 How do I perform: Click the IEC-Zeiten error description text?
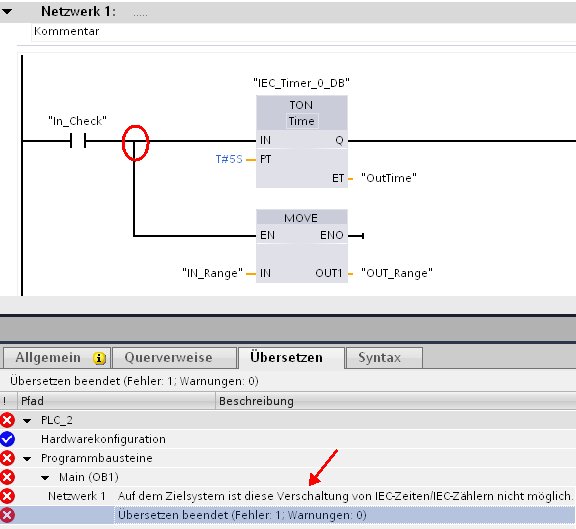(345, 496)
